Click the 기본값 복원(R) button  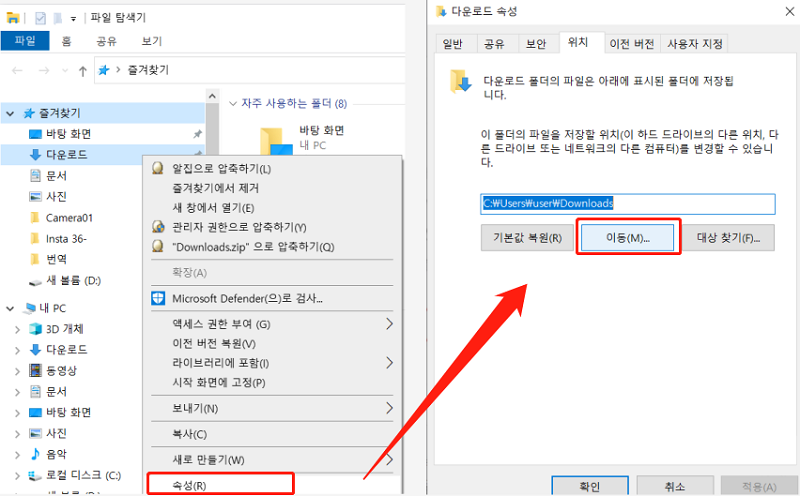coord(527,238)
